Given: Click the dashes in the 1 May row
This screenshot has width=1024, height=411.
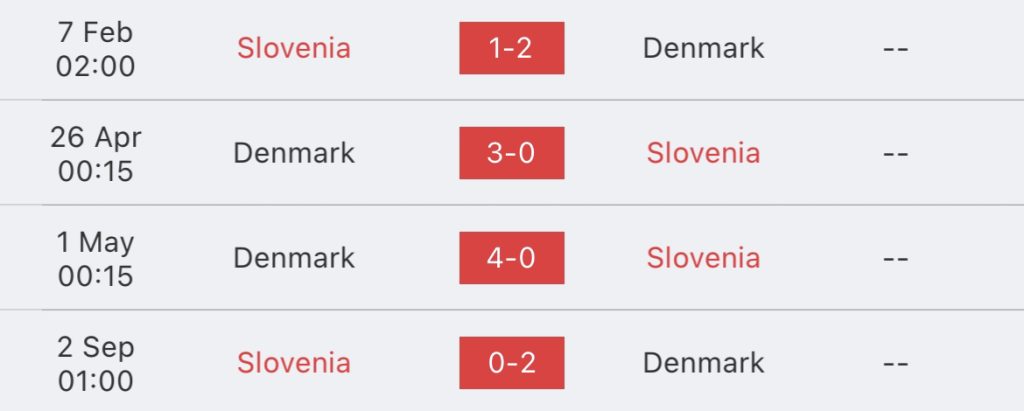Looking at the screenshot, I should 895,259.
